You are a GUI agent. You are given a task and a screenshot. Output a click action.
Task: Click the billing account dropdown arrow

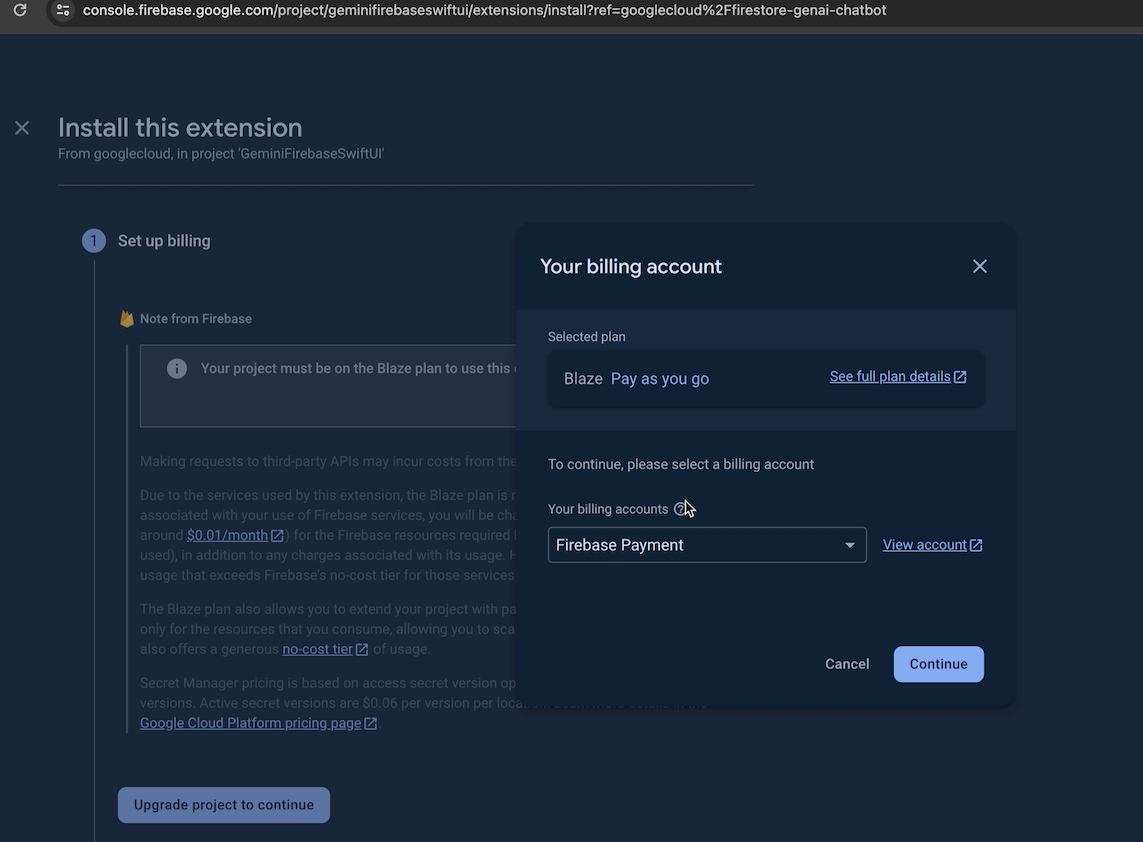click(850, 545)
